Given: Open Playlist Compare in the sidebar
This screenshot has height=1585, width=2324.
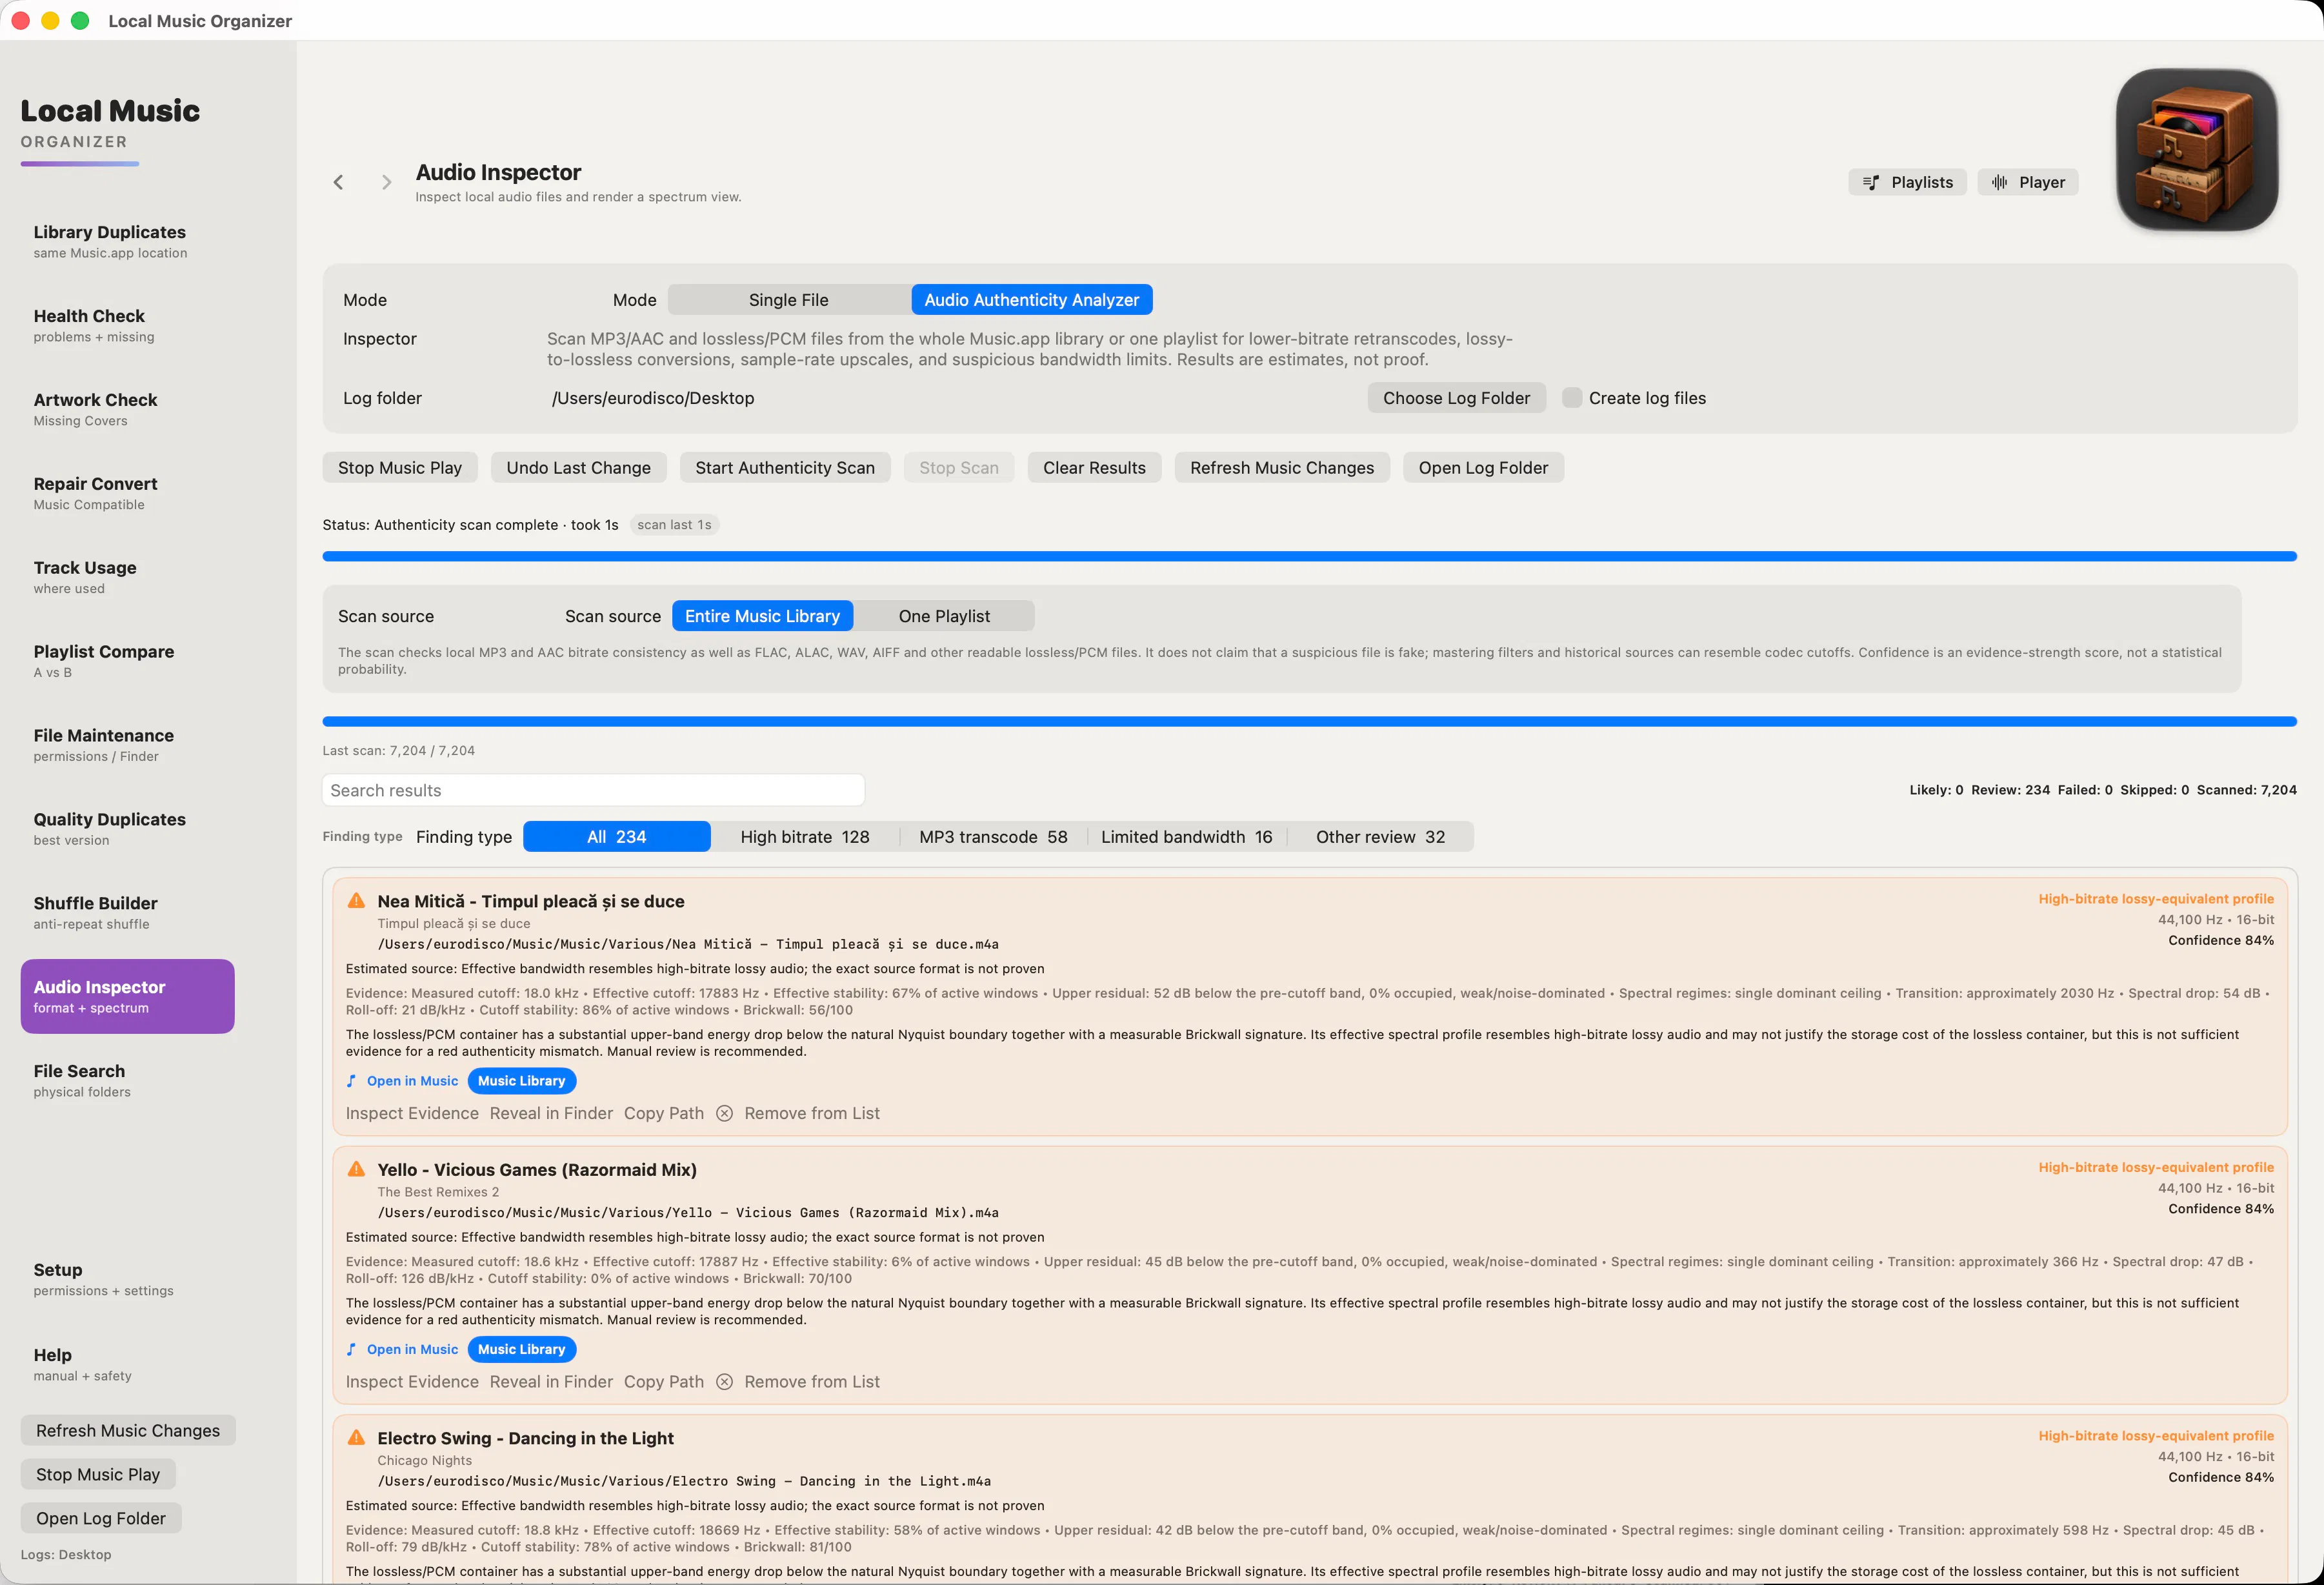Looking at the screenshot, I should [128, 661].
